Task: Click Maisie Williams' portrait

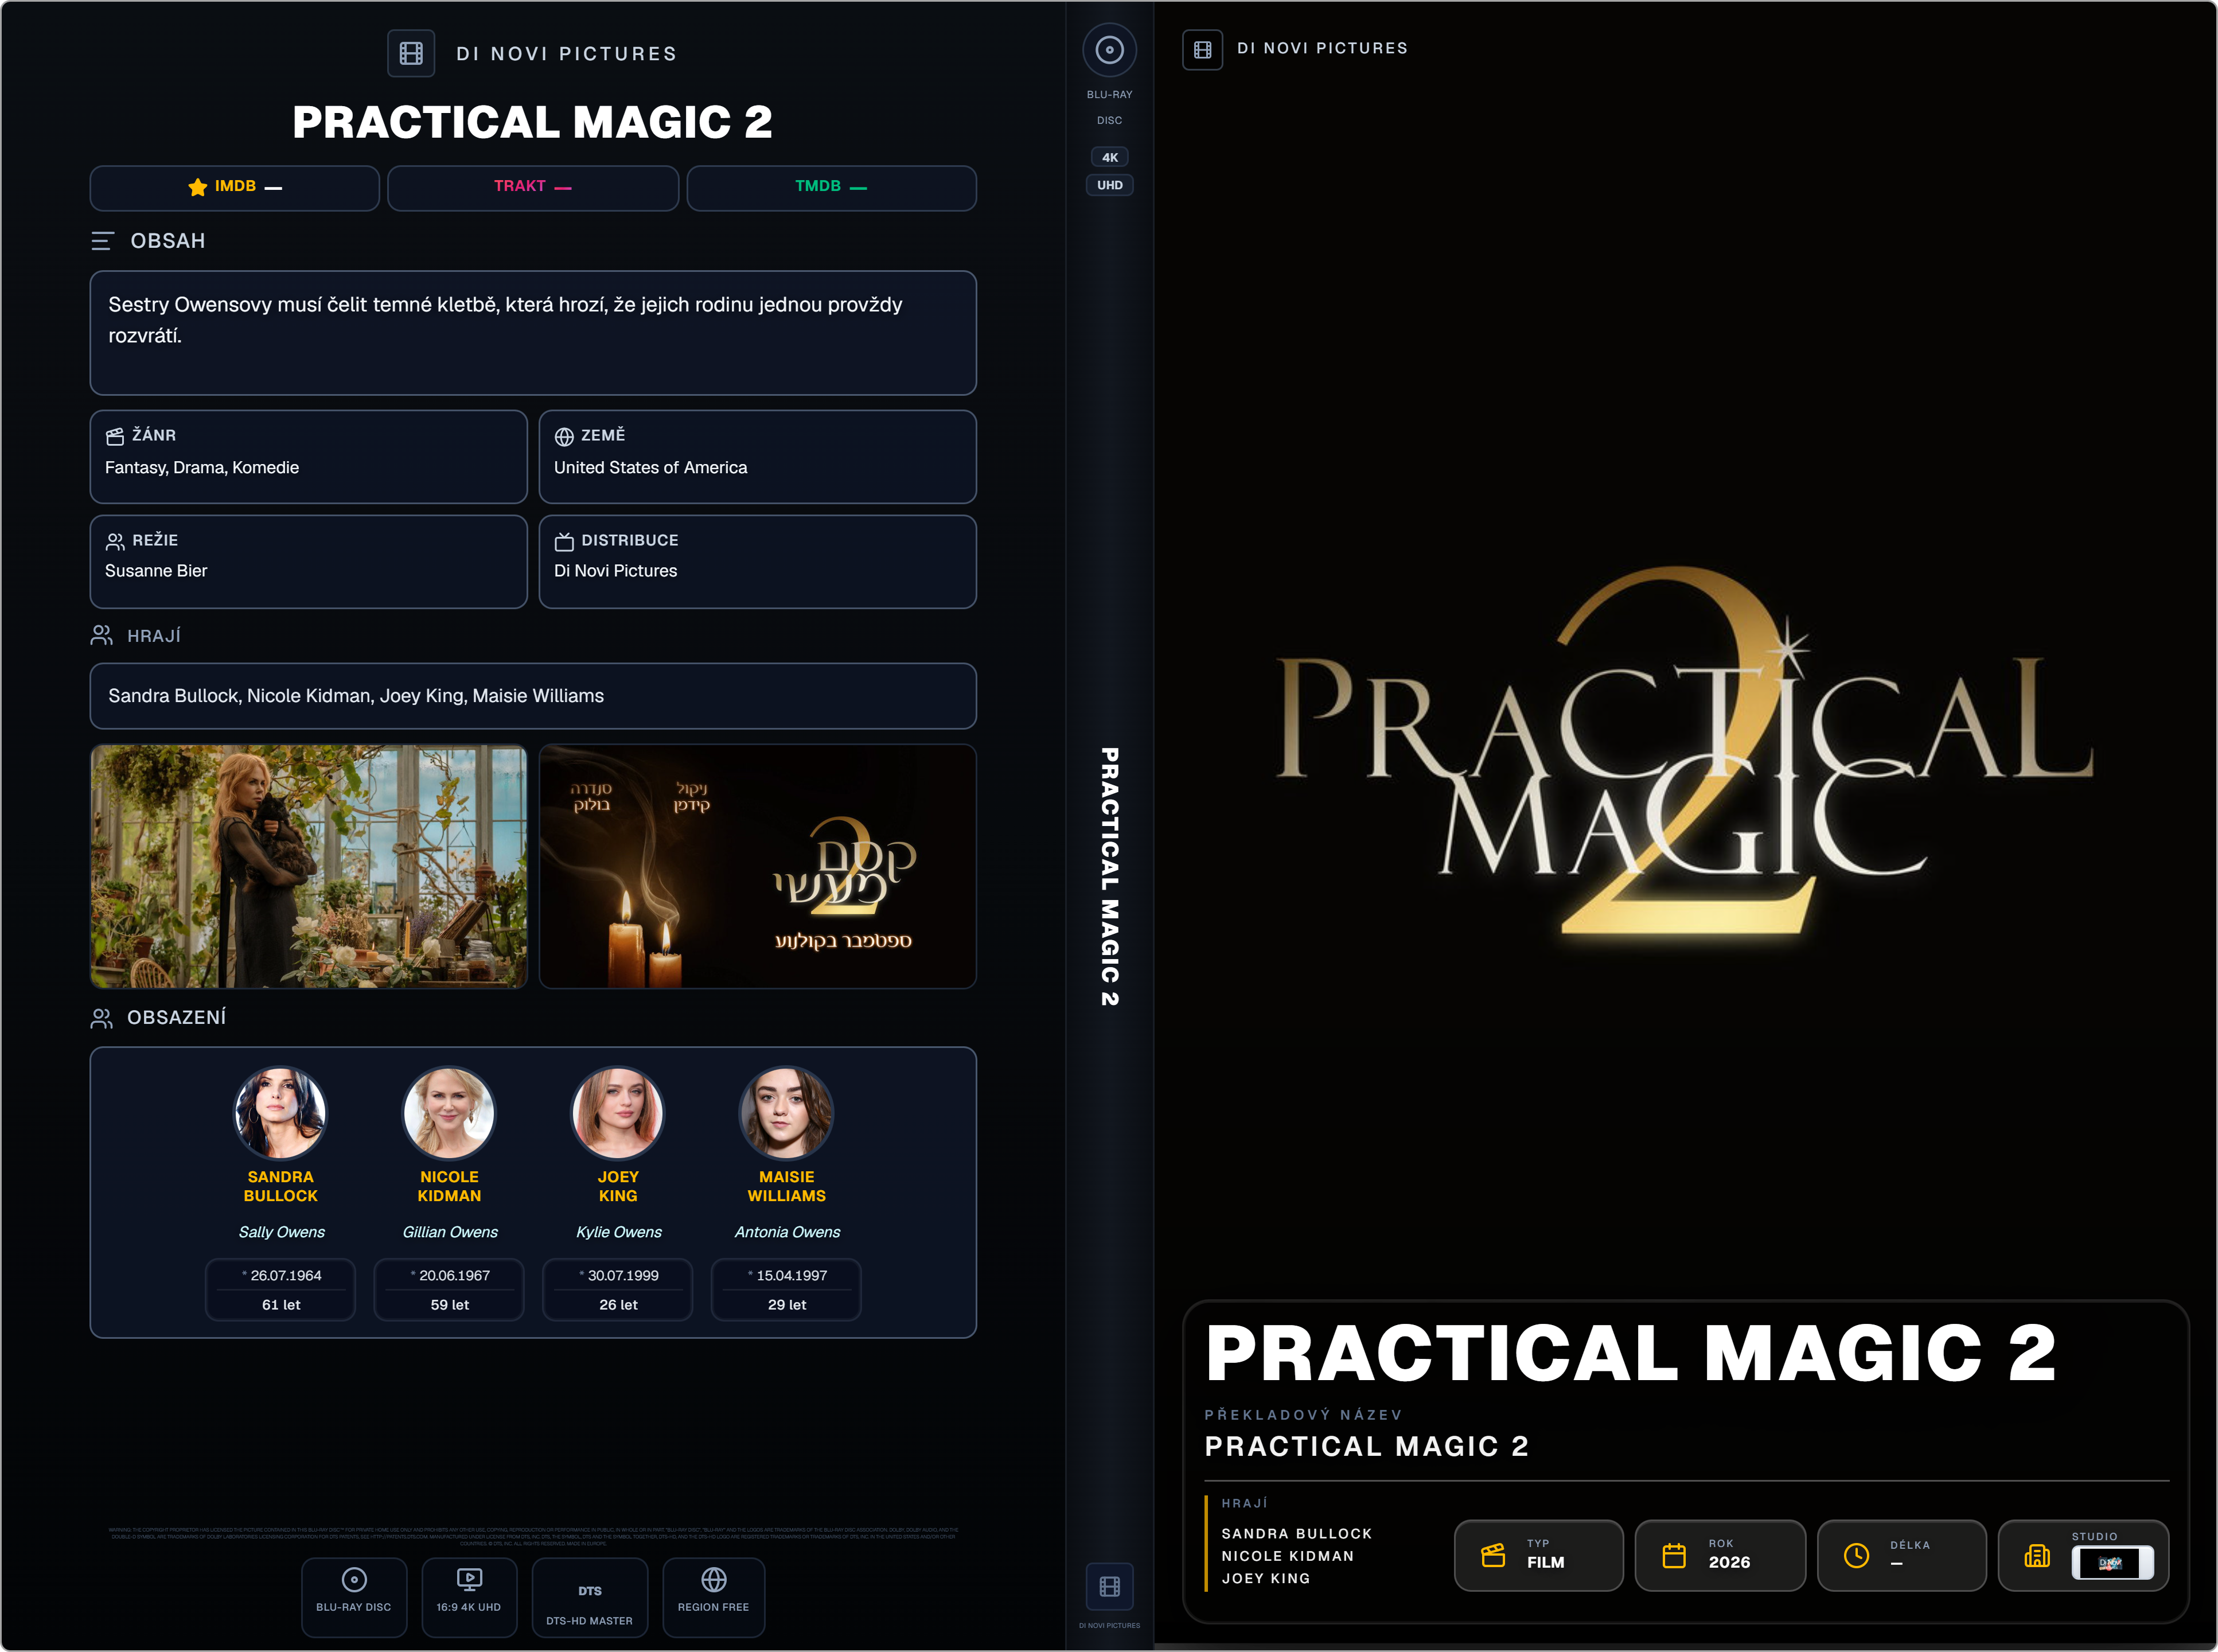Action: 787,1113
